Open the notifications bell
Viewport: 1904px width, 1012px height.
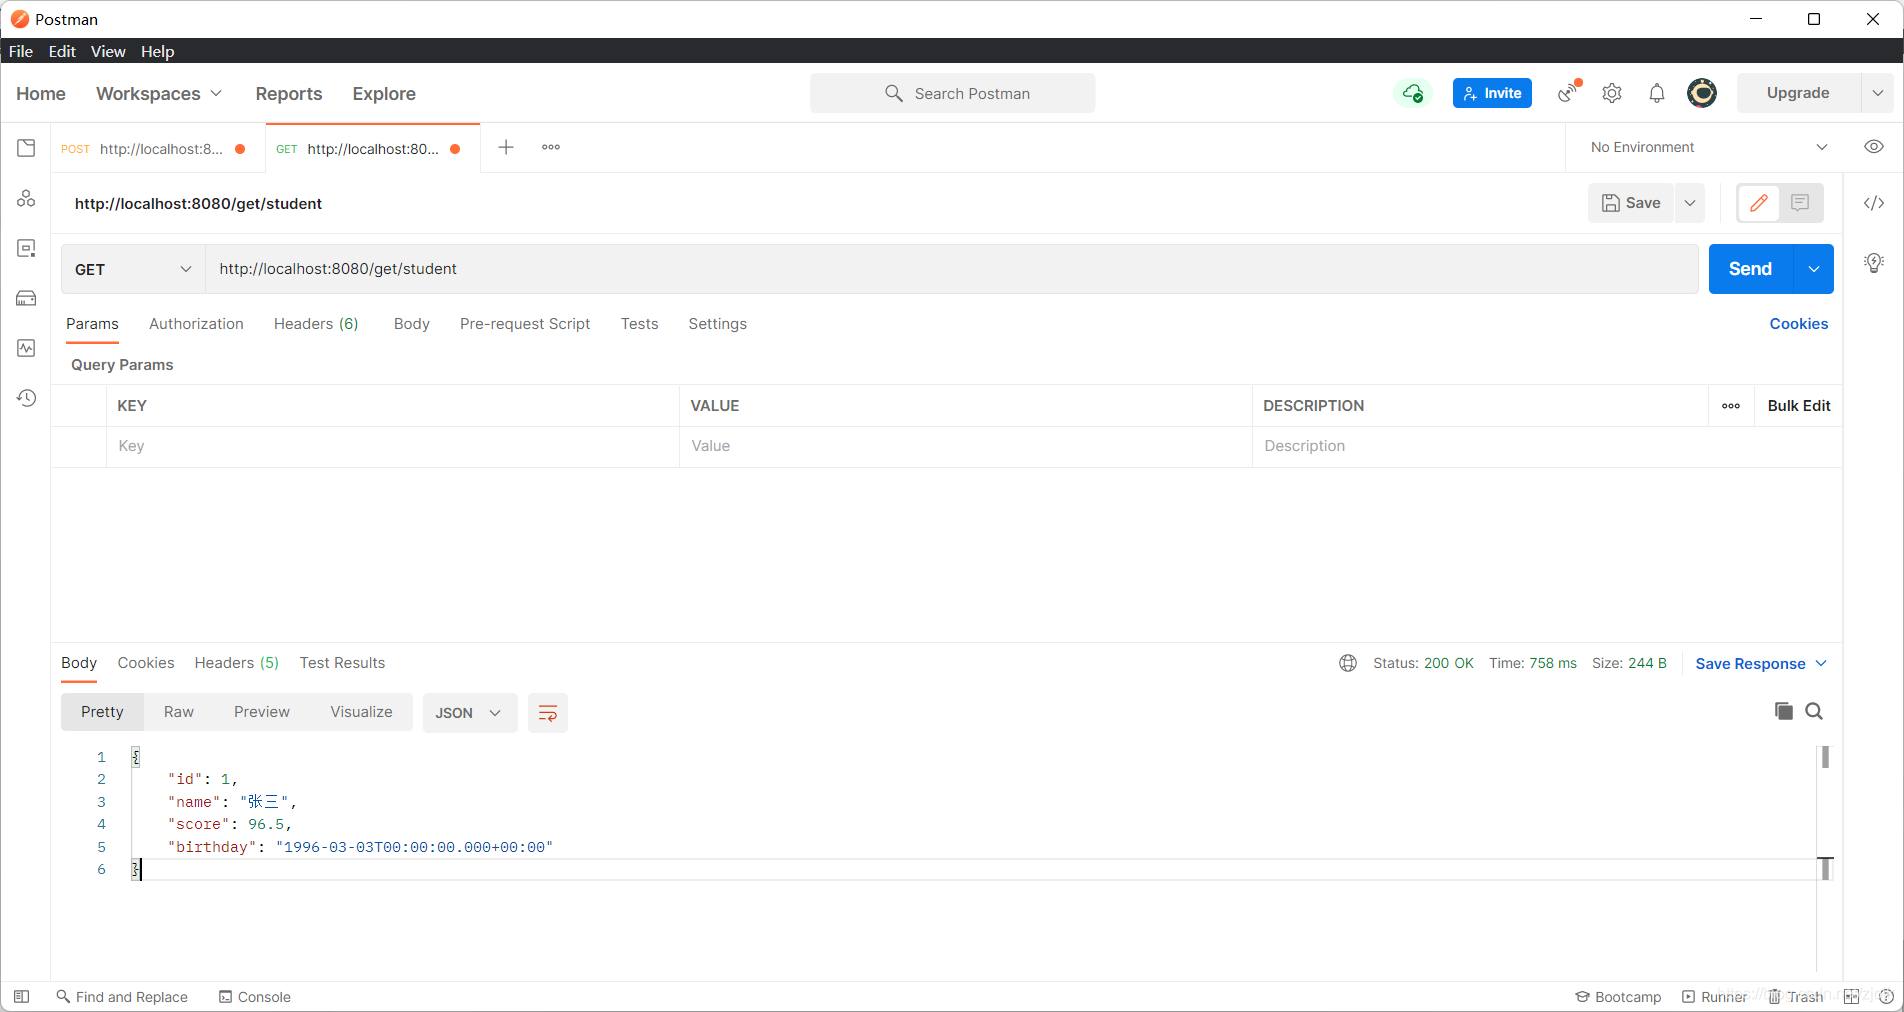pos(1657,93)
